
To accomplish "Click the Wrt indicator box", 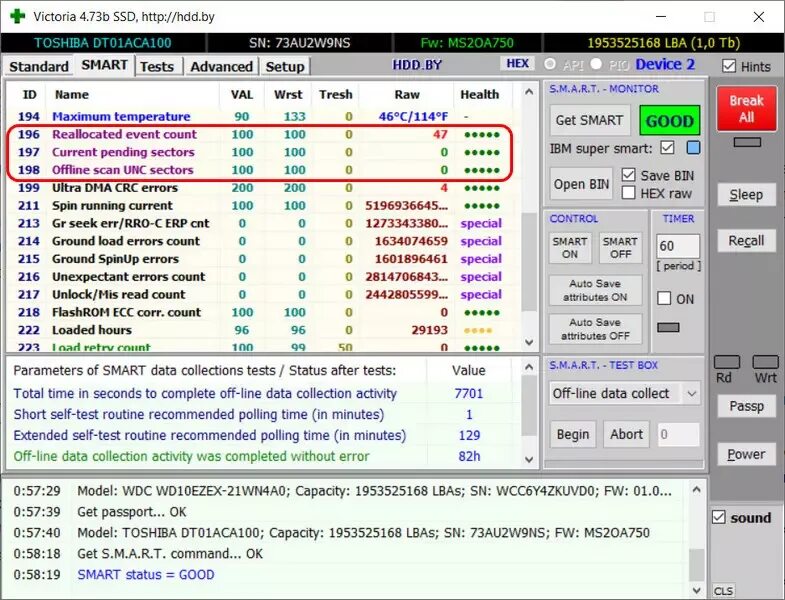I will tap(765, 362).
